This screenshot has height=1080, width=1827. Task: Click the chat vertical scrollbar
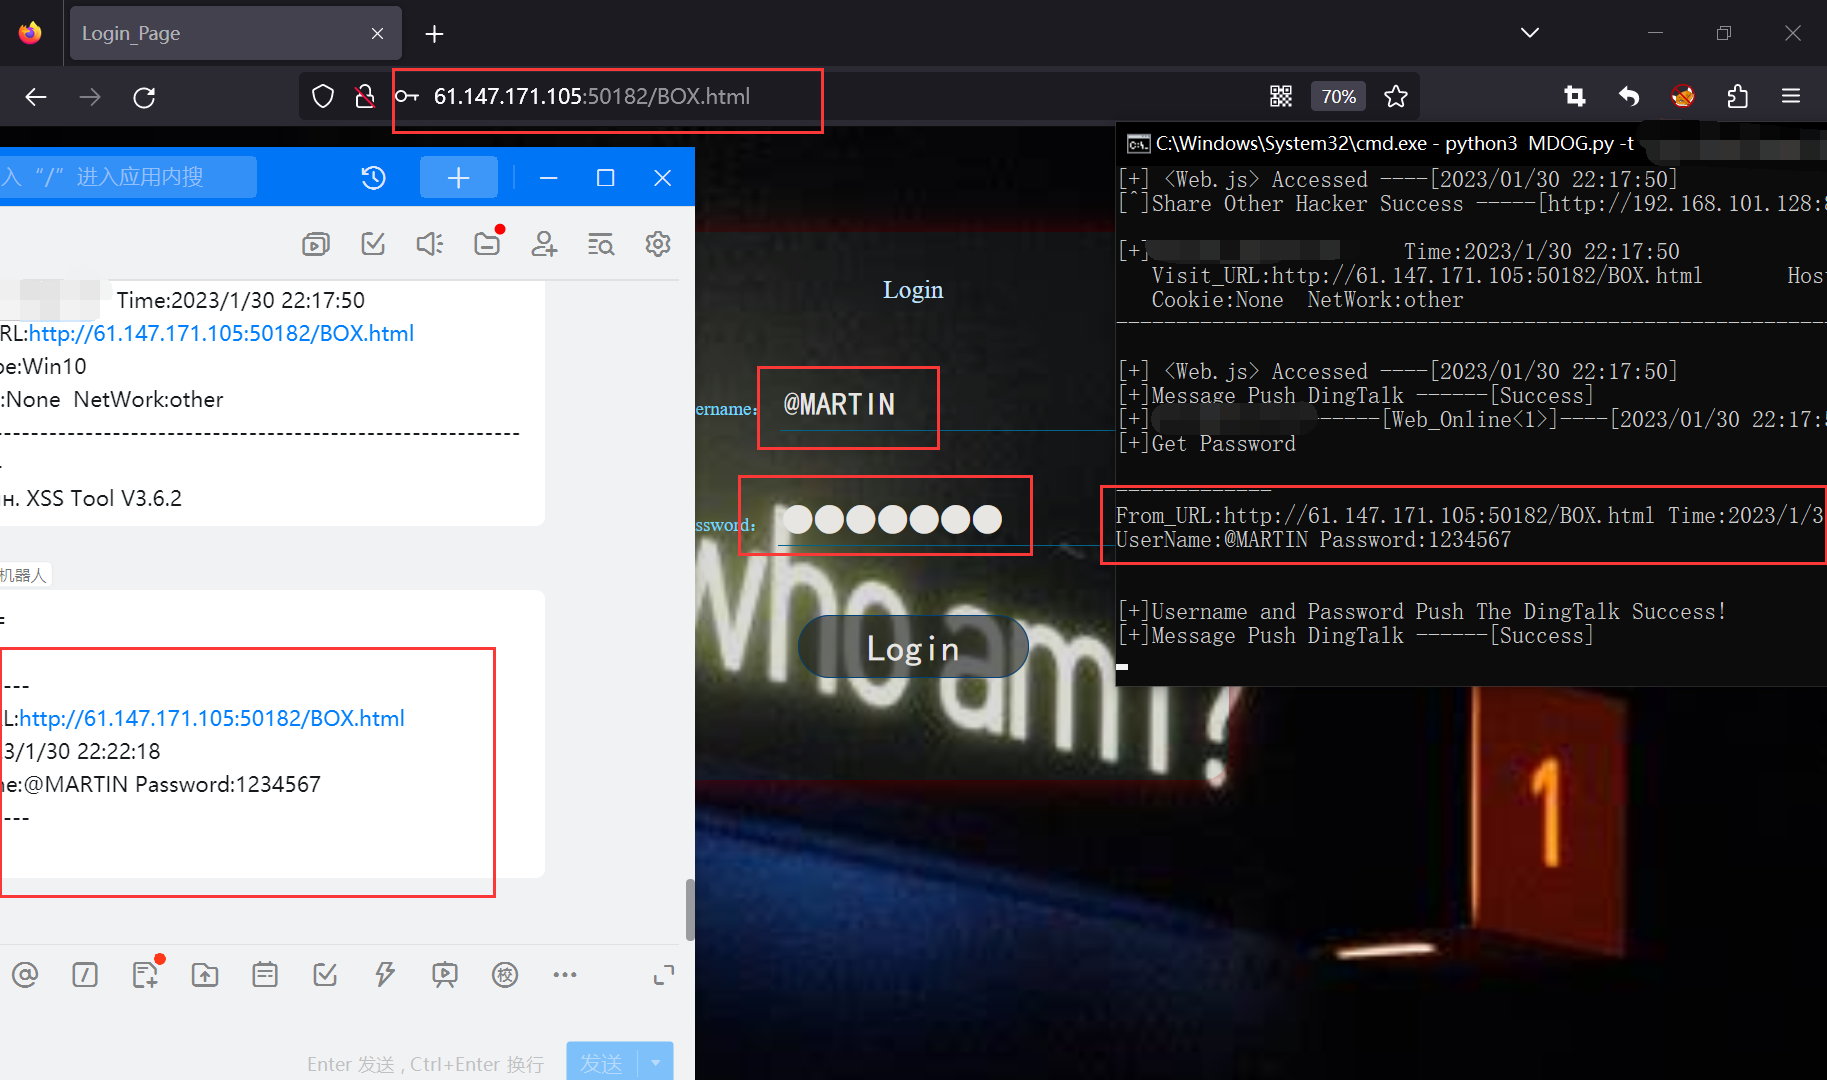690,910
